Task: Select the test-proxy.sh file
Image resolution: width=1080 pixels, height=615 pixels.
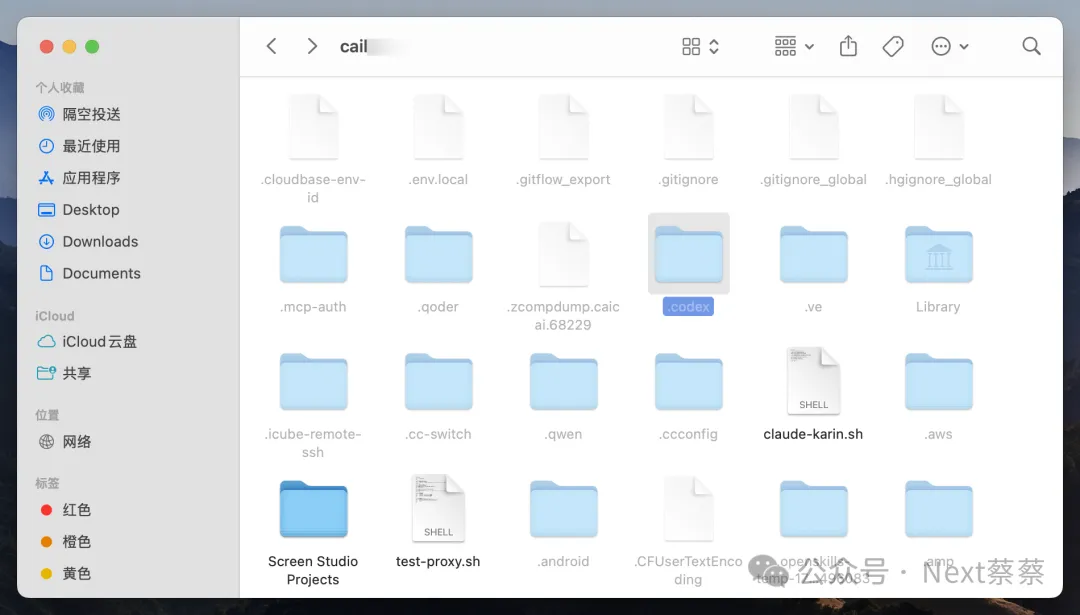Action: [438, 508]
